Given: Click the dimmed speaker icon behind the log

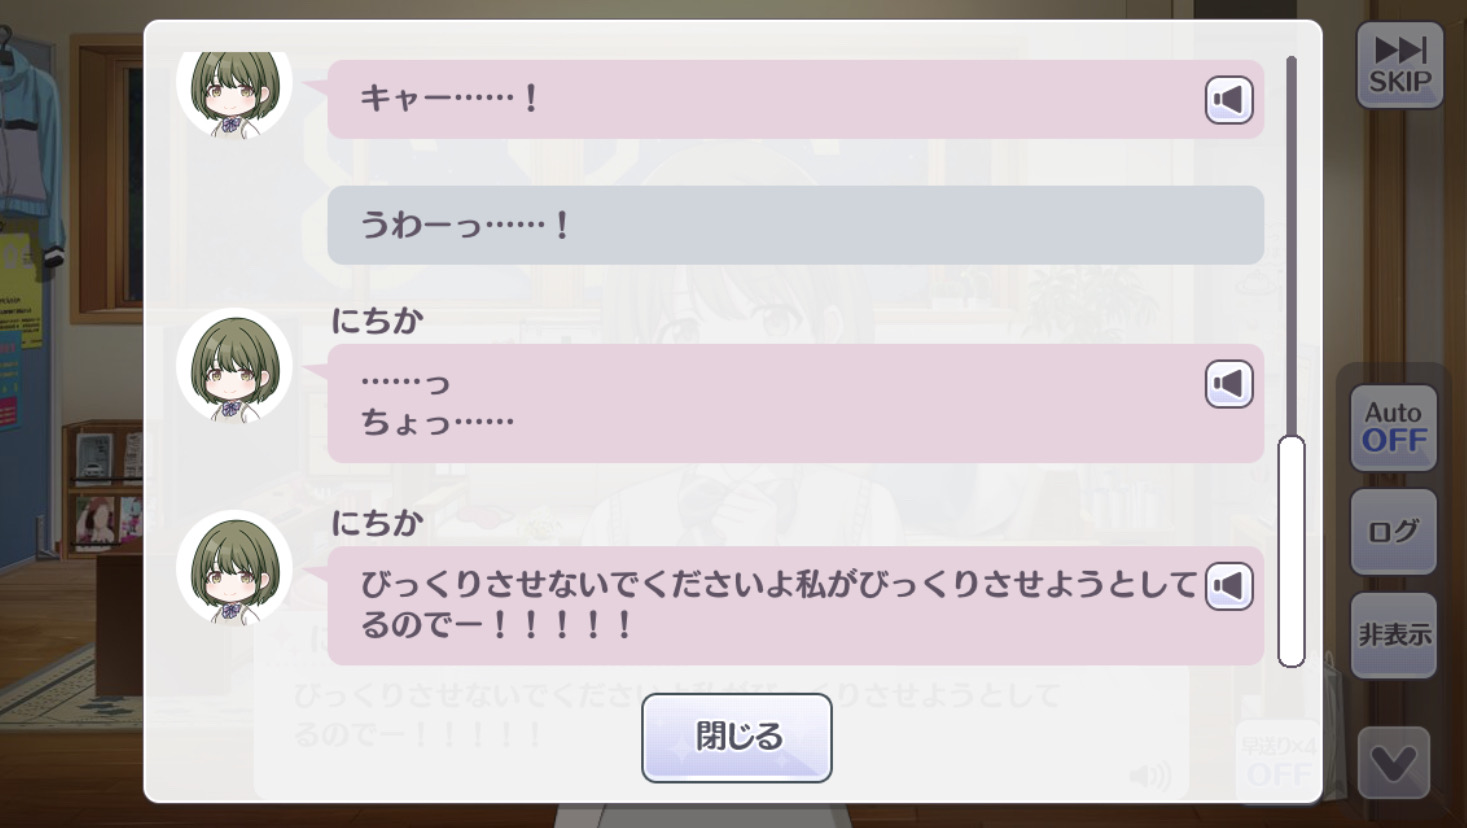Looking at the screenshot, I should coord(1150,775).
